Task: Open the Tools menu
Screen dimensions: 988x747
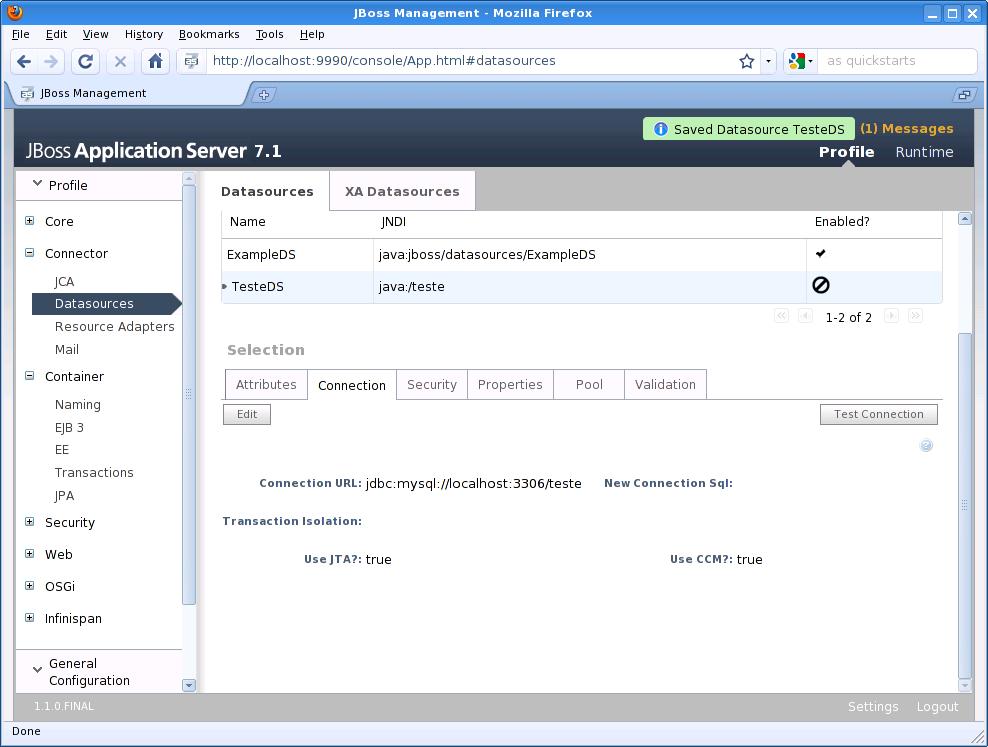Action: 270,34
